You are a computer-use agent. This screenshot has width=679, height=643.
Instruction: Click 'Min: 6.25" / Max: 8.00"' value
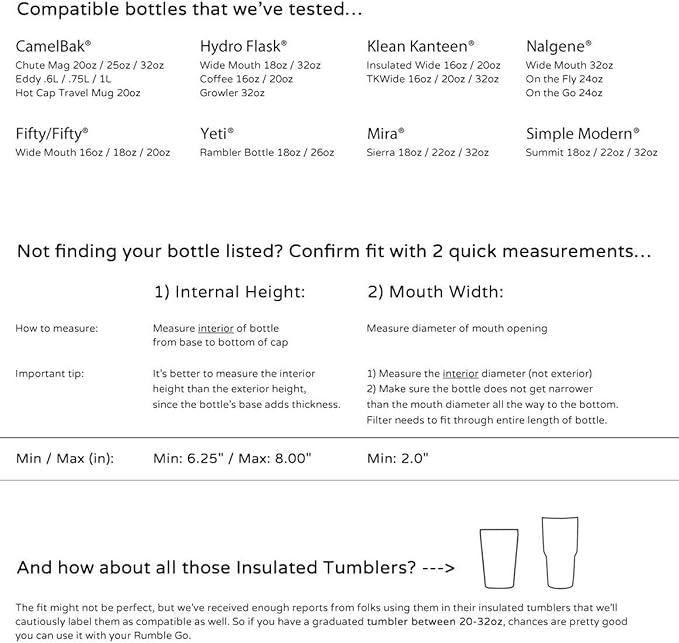coord(232,458)
